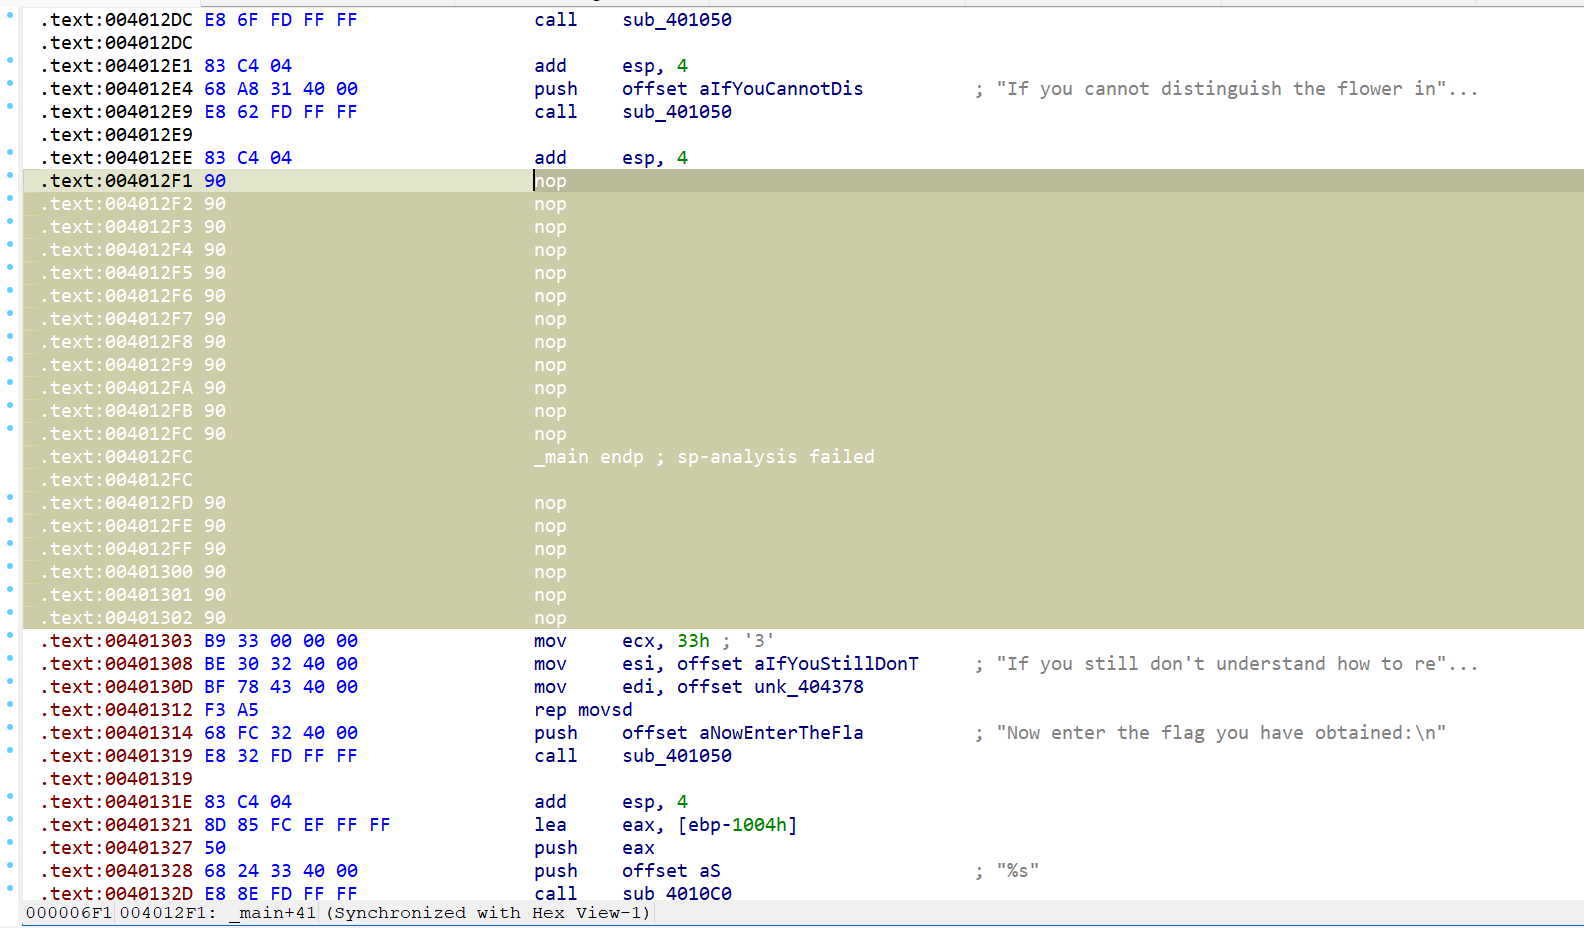Click the aS offset operand
Screen dimensions: 1584x928
click(709, 871)
